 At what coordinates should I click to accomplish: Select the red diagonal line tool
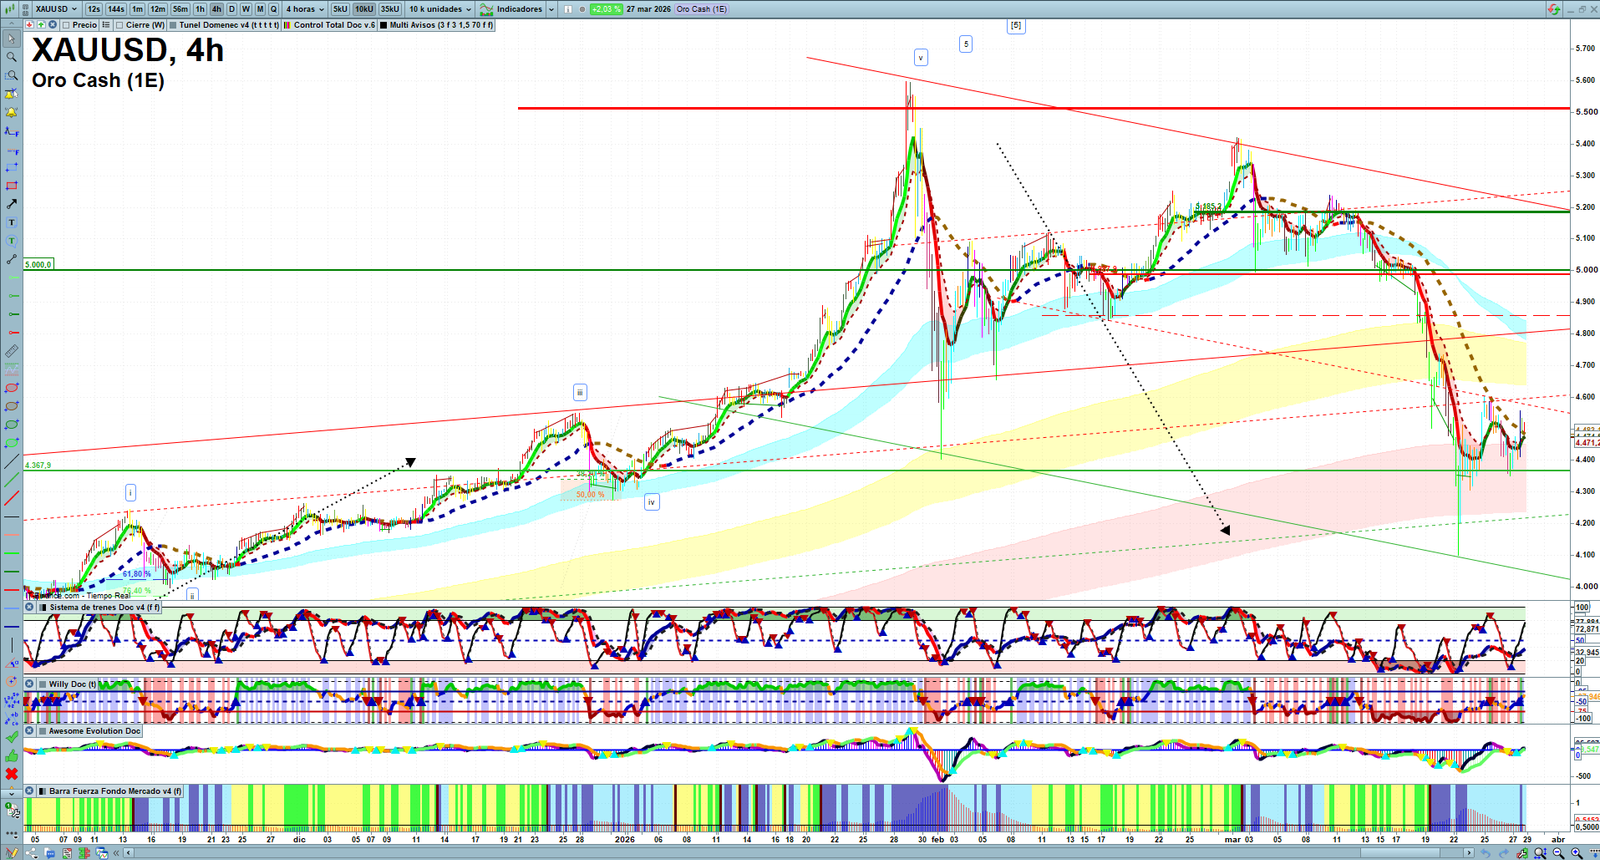(x=11, y=497)
